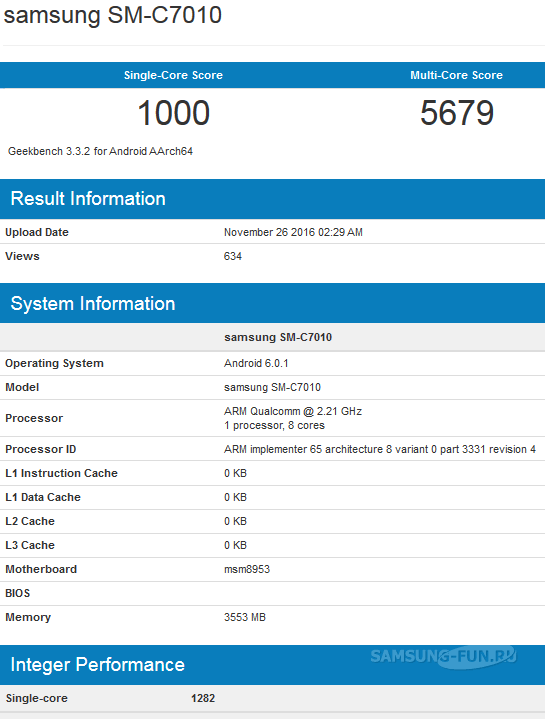Viewport: 545px width, 719px height.
Task: Click the samsung SM-C7010 page title
Action: click(x=113, y=15)
